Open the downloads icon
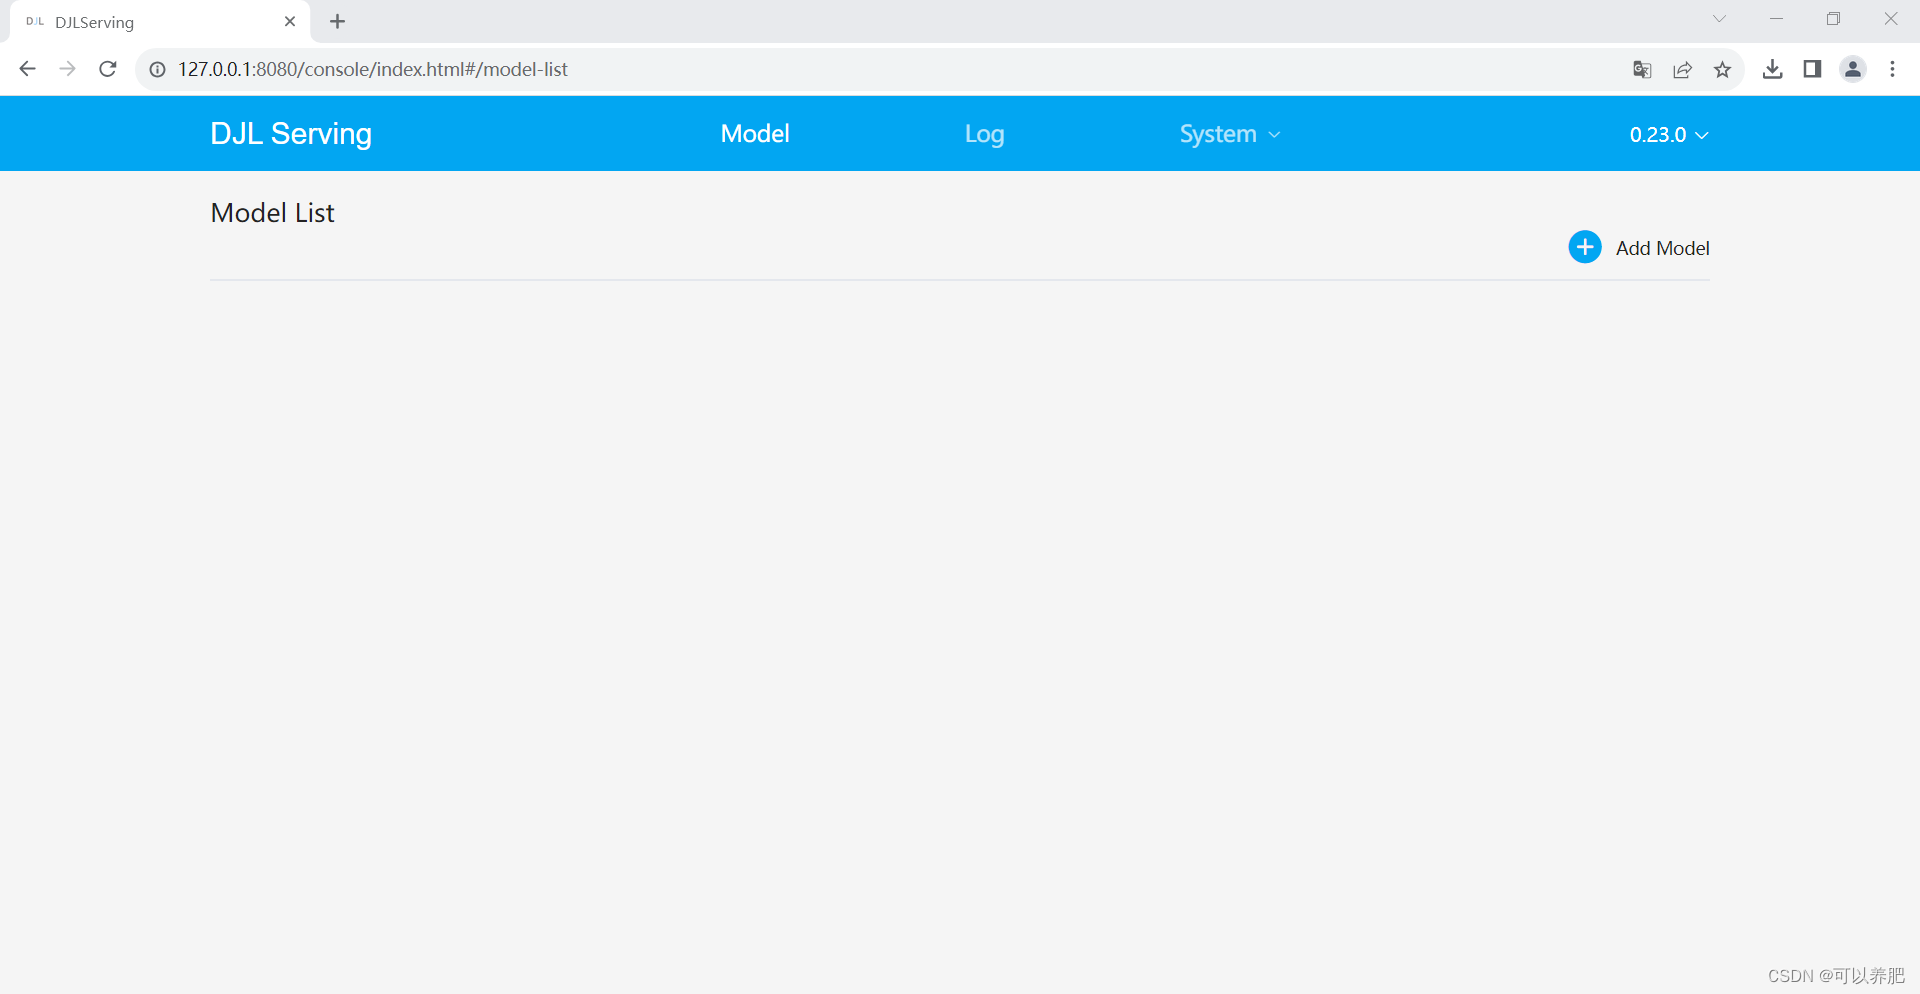The image size is (1920, 994). pyautogui.click(x=1772, y=69)
